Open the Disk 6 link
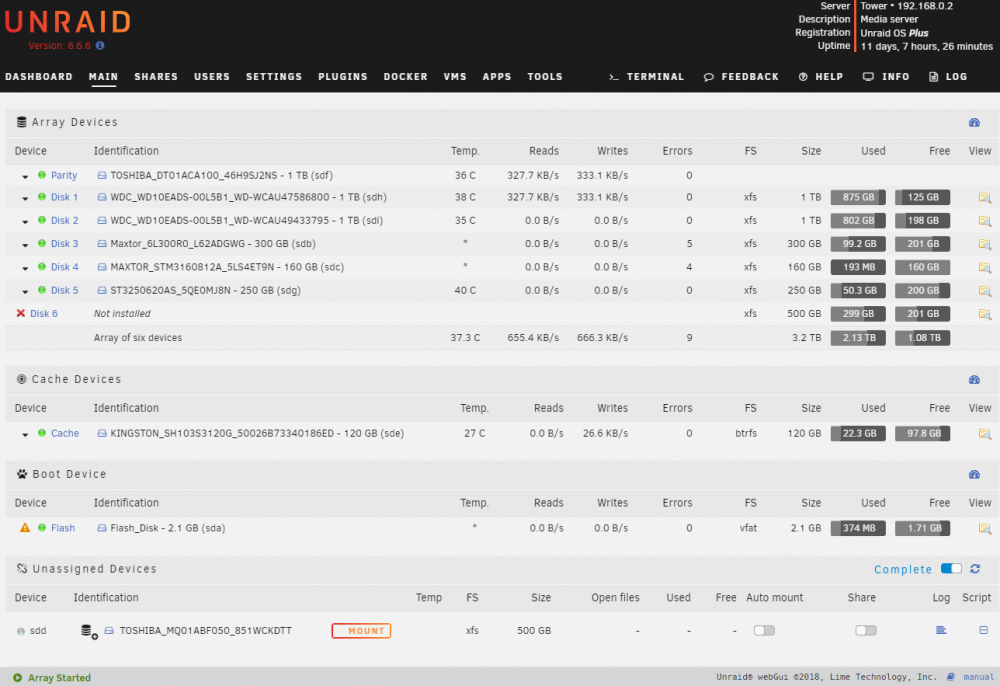 point(44,314)
